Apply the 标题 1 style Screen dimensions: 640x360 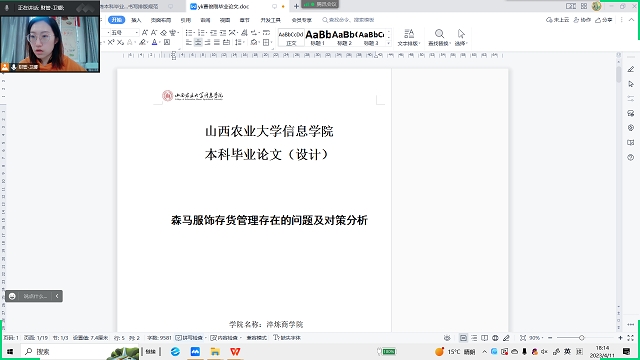point(318,38)
